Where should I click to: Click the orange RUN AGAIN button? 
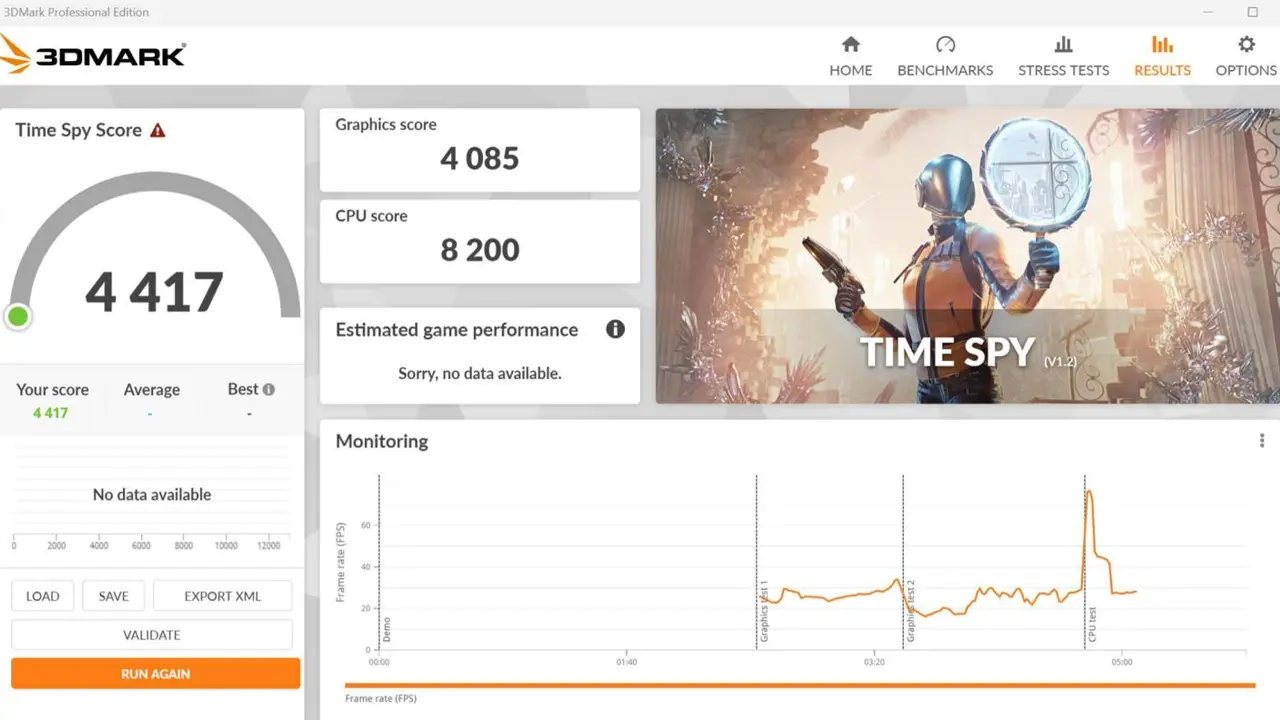pyautogui.click(x=155, y=674)
